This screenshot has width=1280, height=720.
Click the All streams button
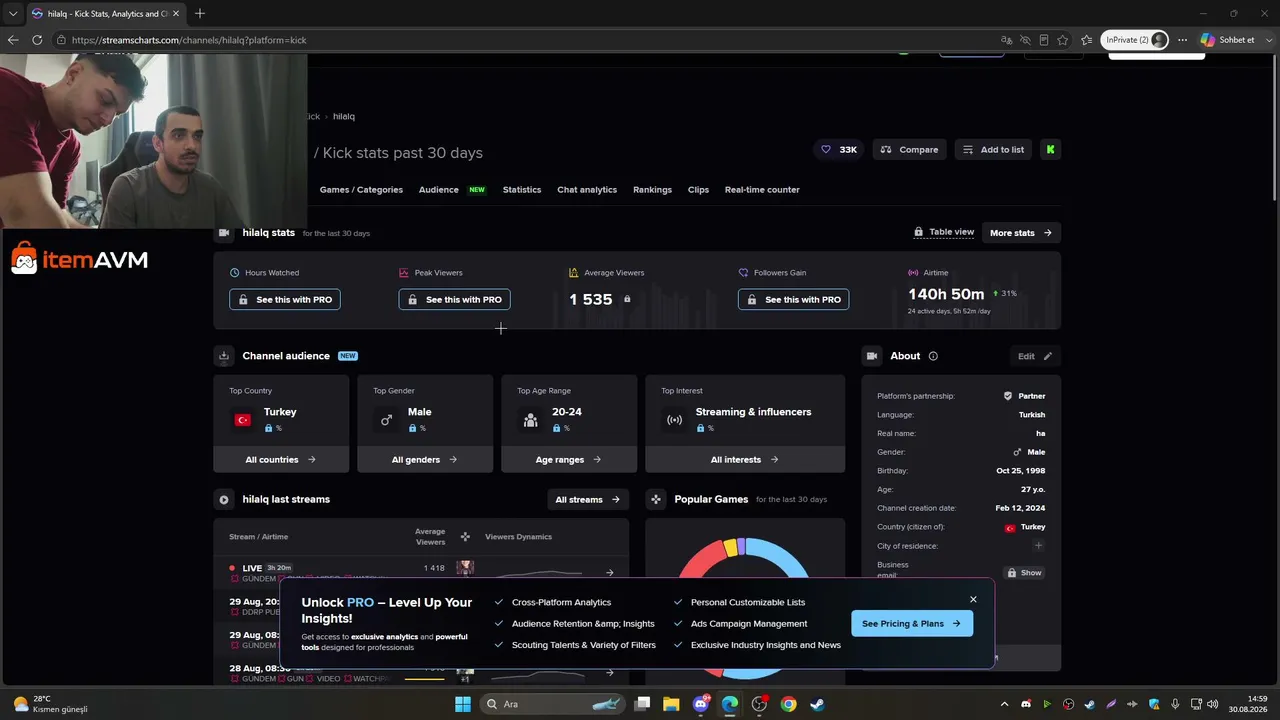588,499
